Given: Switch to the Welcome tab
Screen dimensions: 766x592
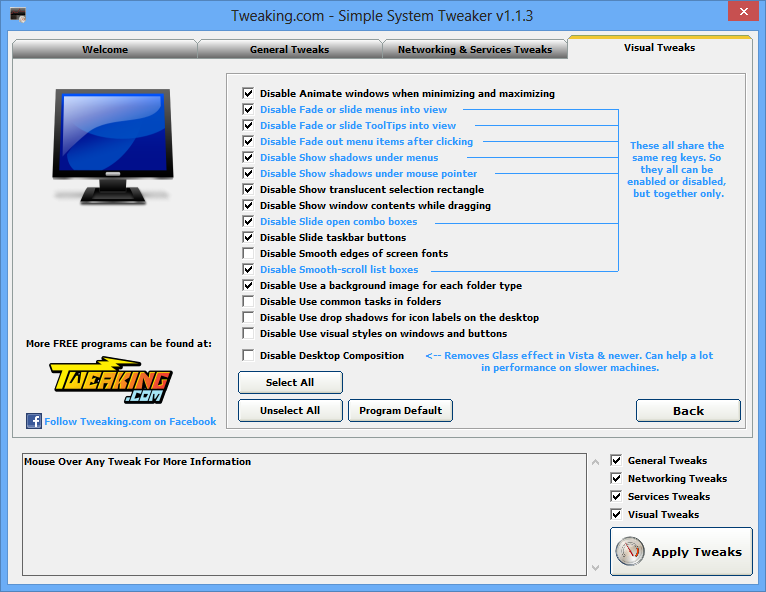Looking at the screenshot, I should click(105, 49).
